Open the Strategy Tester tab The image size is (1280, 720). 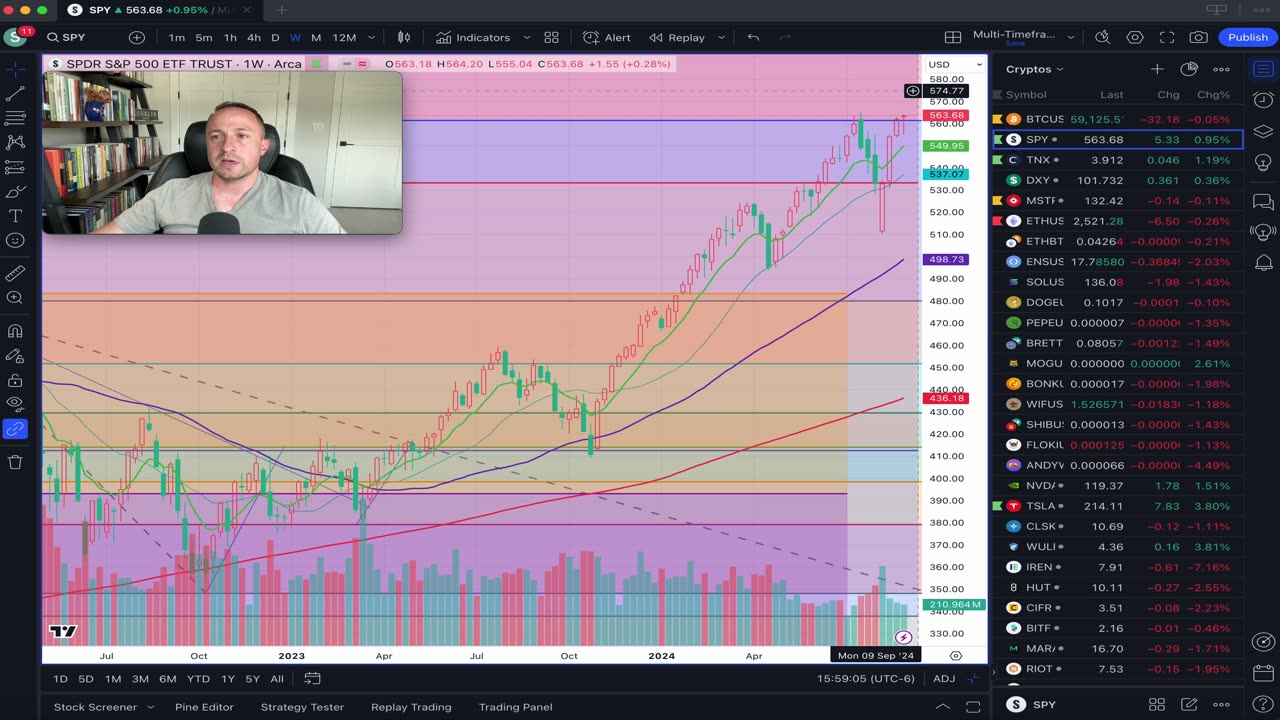click(x=301, y=707)
